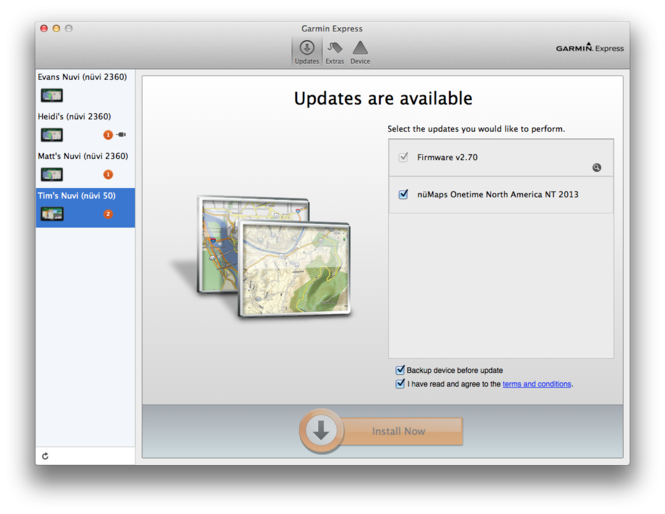Open the Extras toolbar tab
This screenshot has width=665, height=514.
[x=335, y=53]
